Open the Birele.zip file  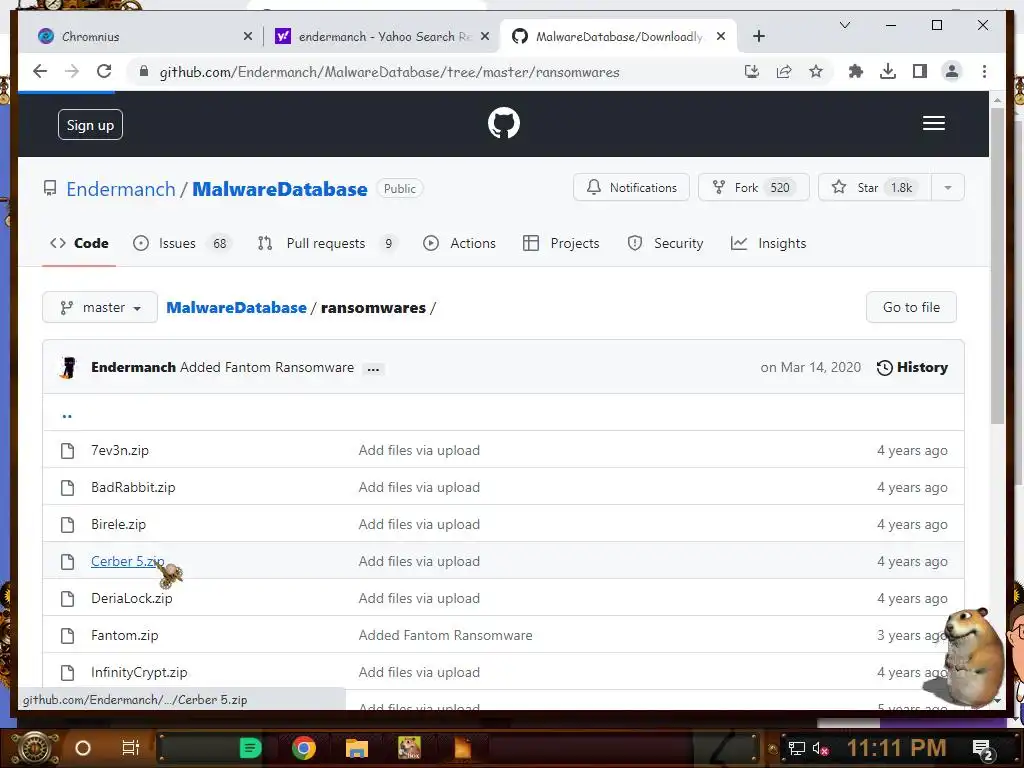point(119,524)
